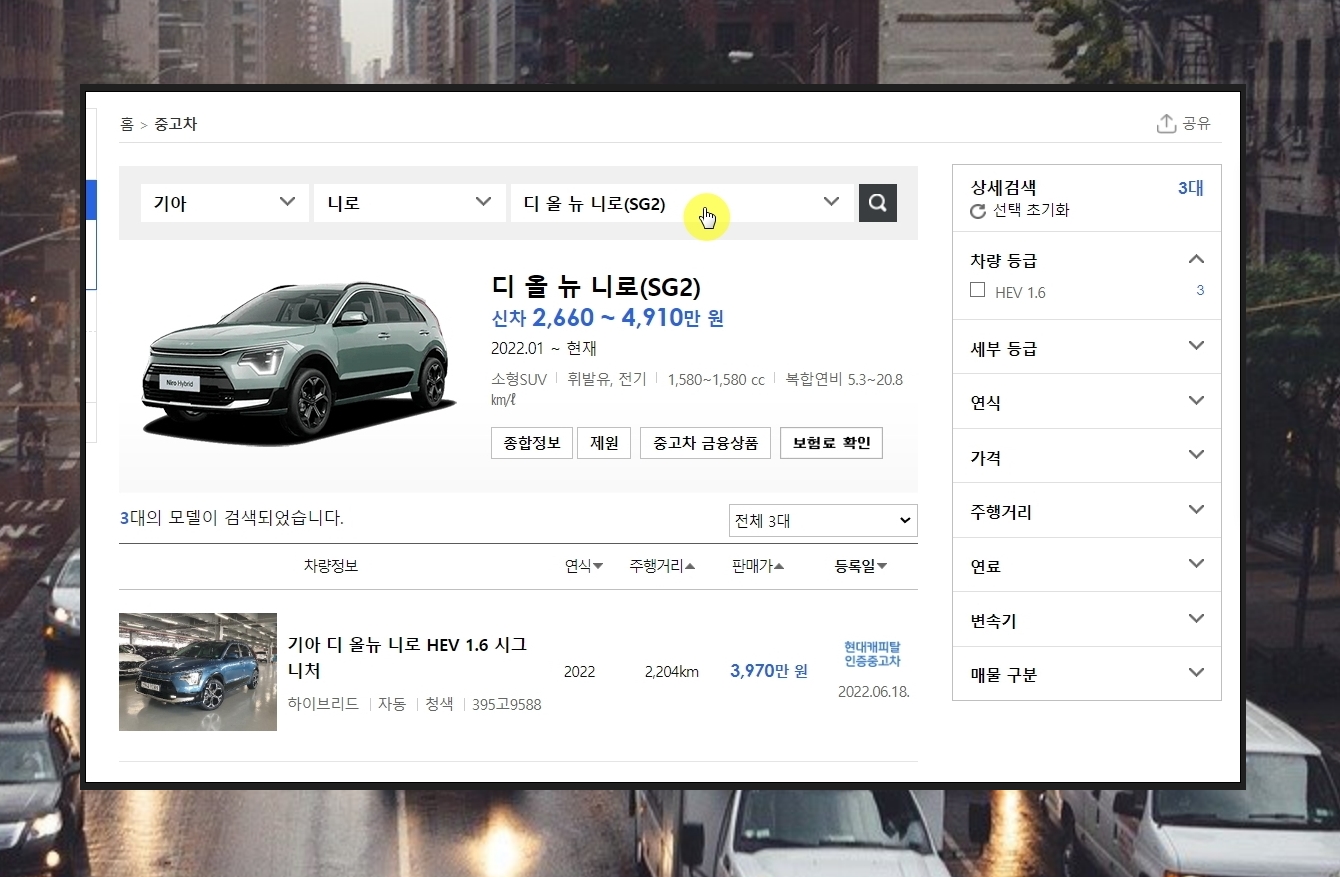Click 신차 2,660 ~ 4,910만 원 price text
The height and width of the screenshot is (877, 1340).
tap(608, 318)
